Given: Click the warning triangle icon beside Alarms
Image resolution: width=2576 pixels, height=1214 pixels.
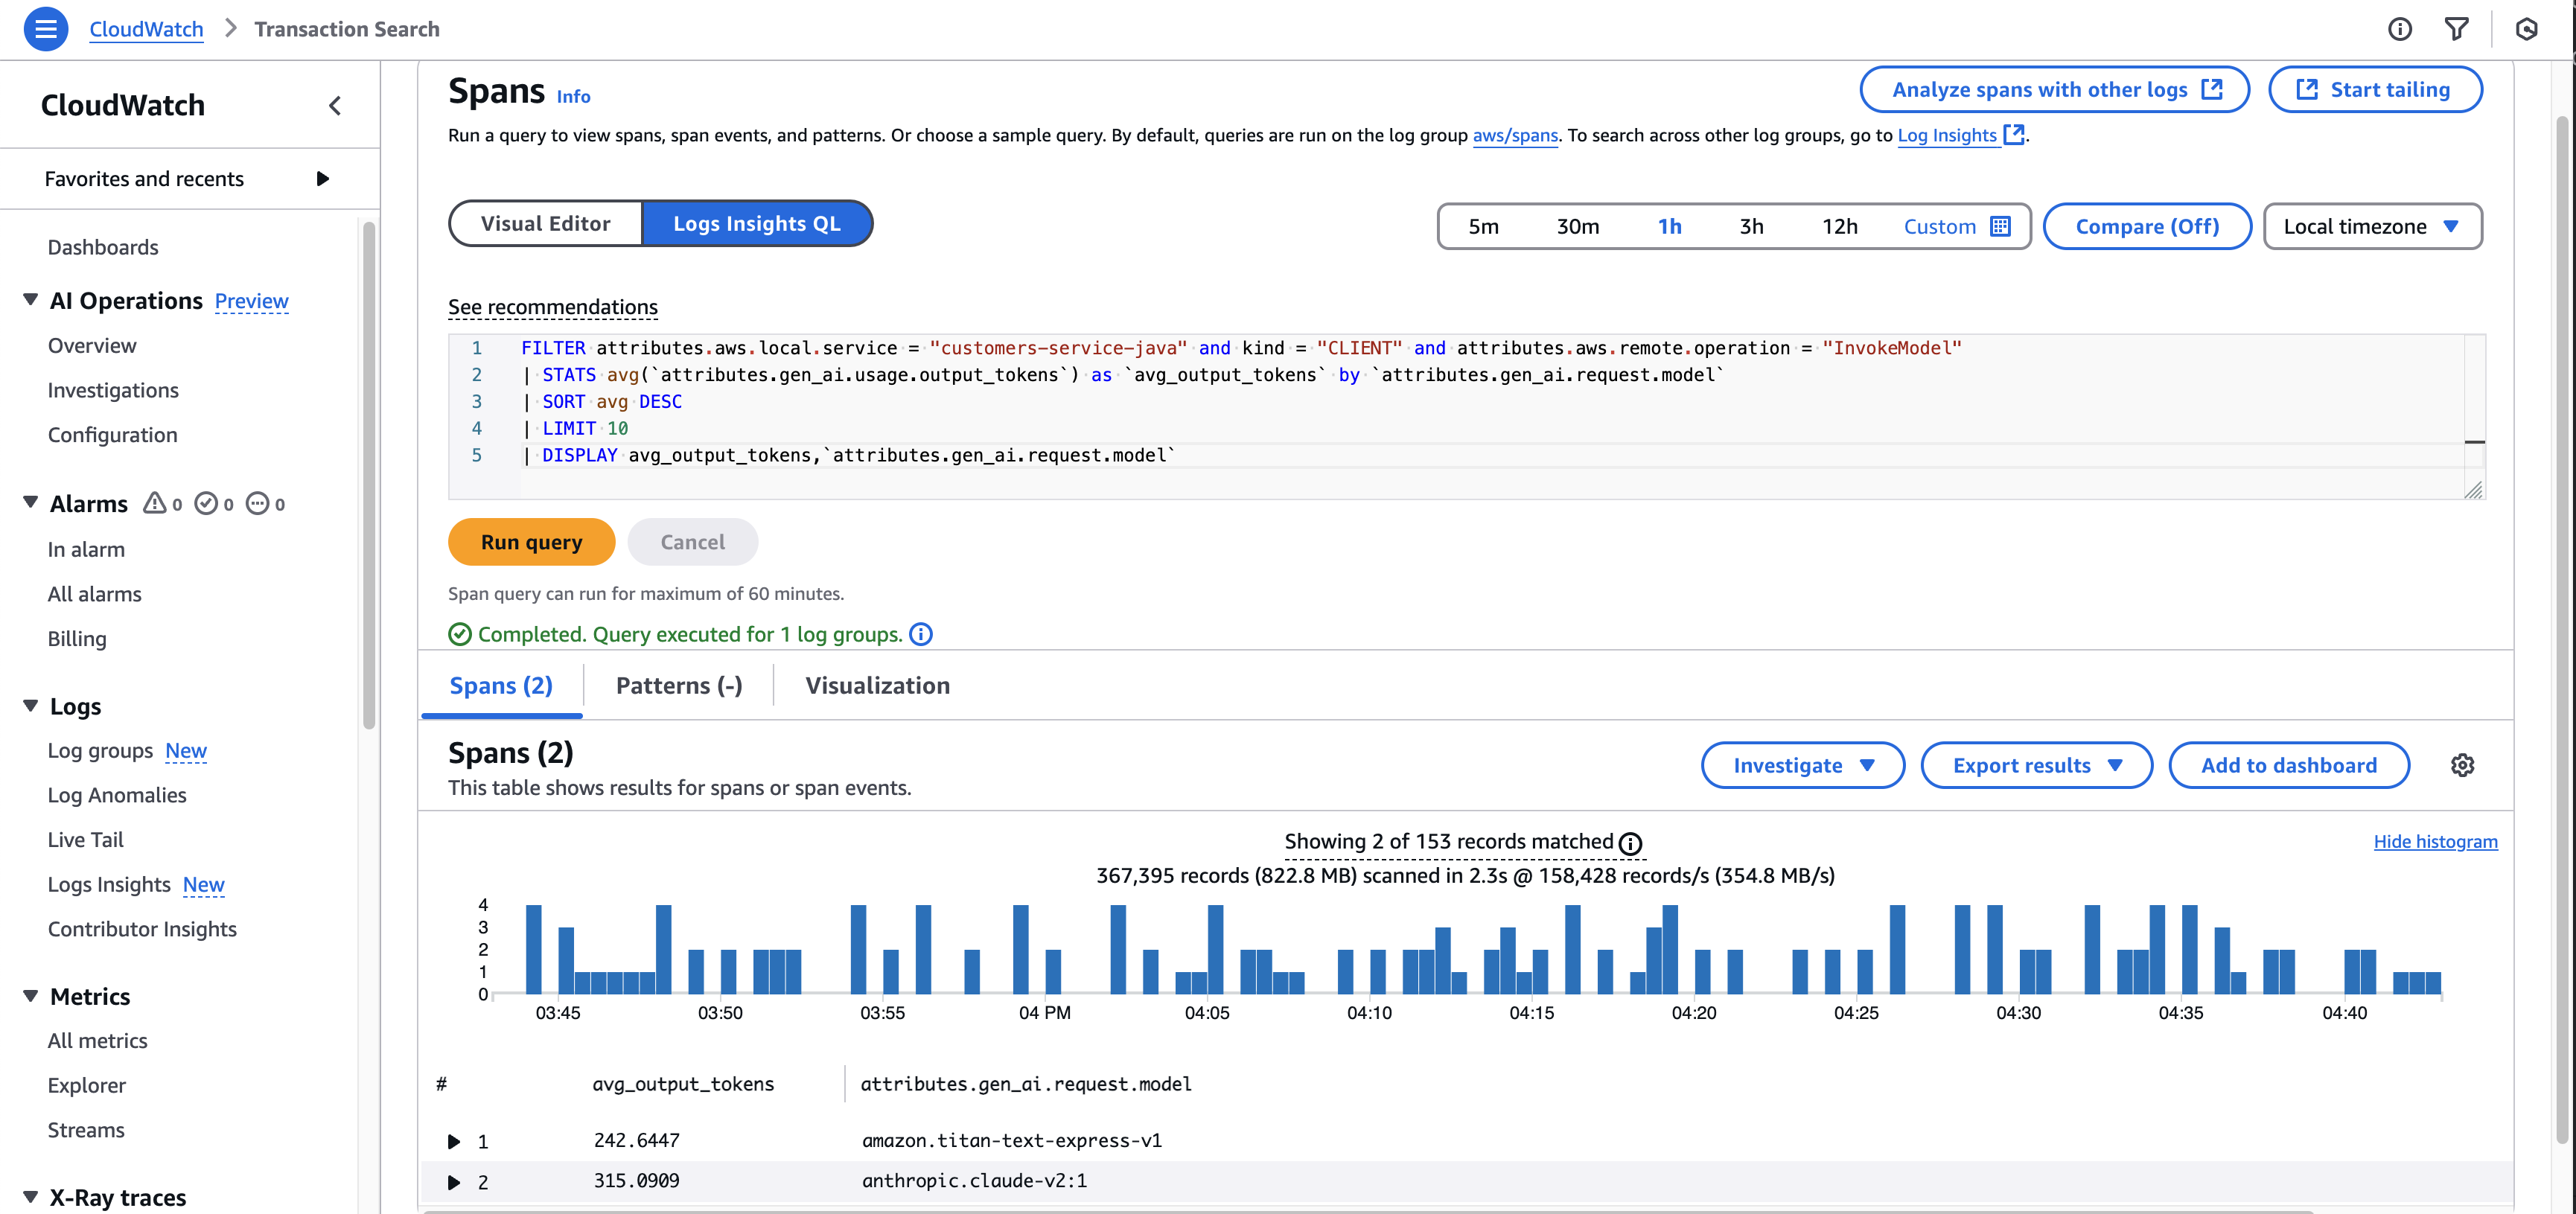Looking at the screenshot, I should coord(153,503).
